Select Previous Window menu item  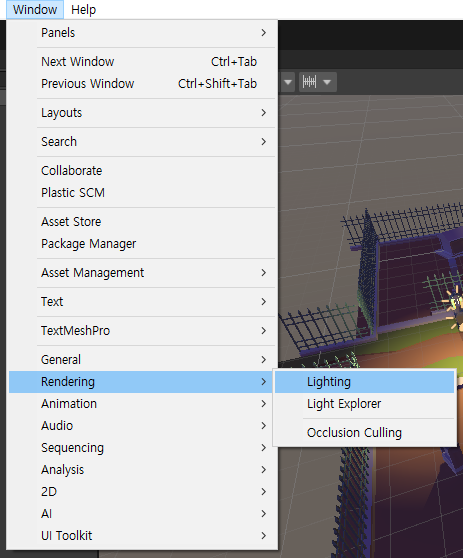[x=142, y=84]
